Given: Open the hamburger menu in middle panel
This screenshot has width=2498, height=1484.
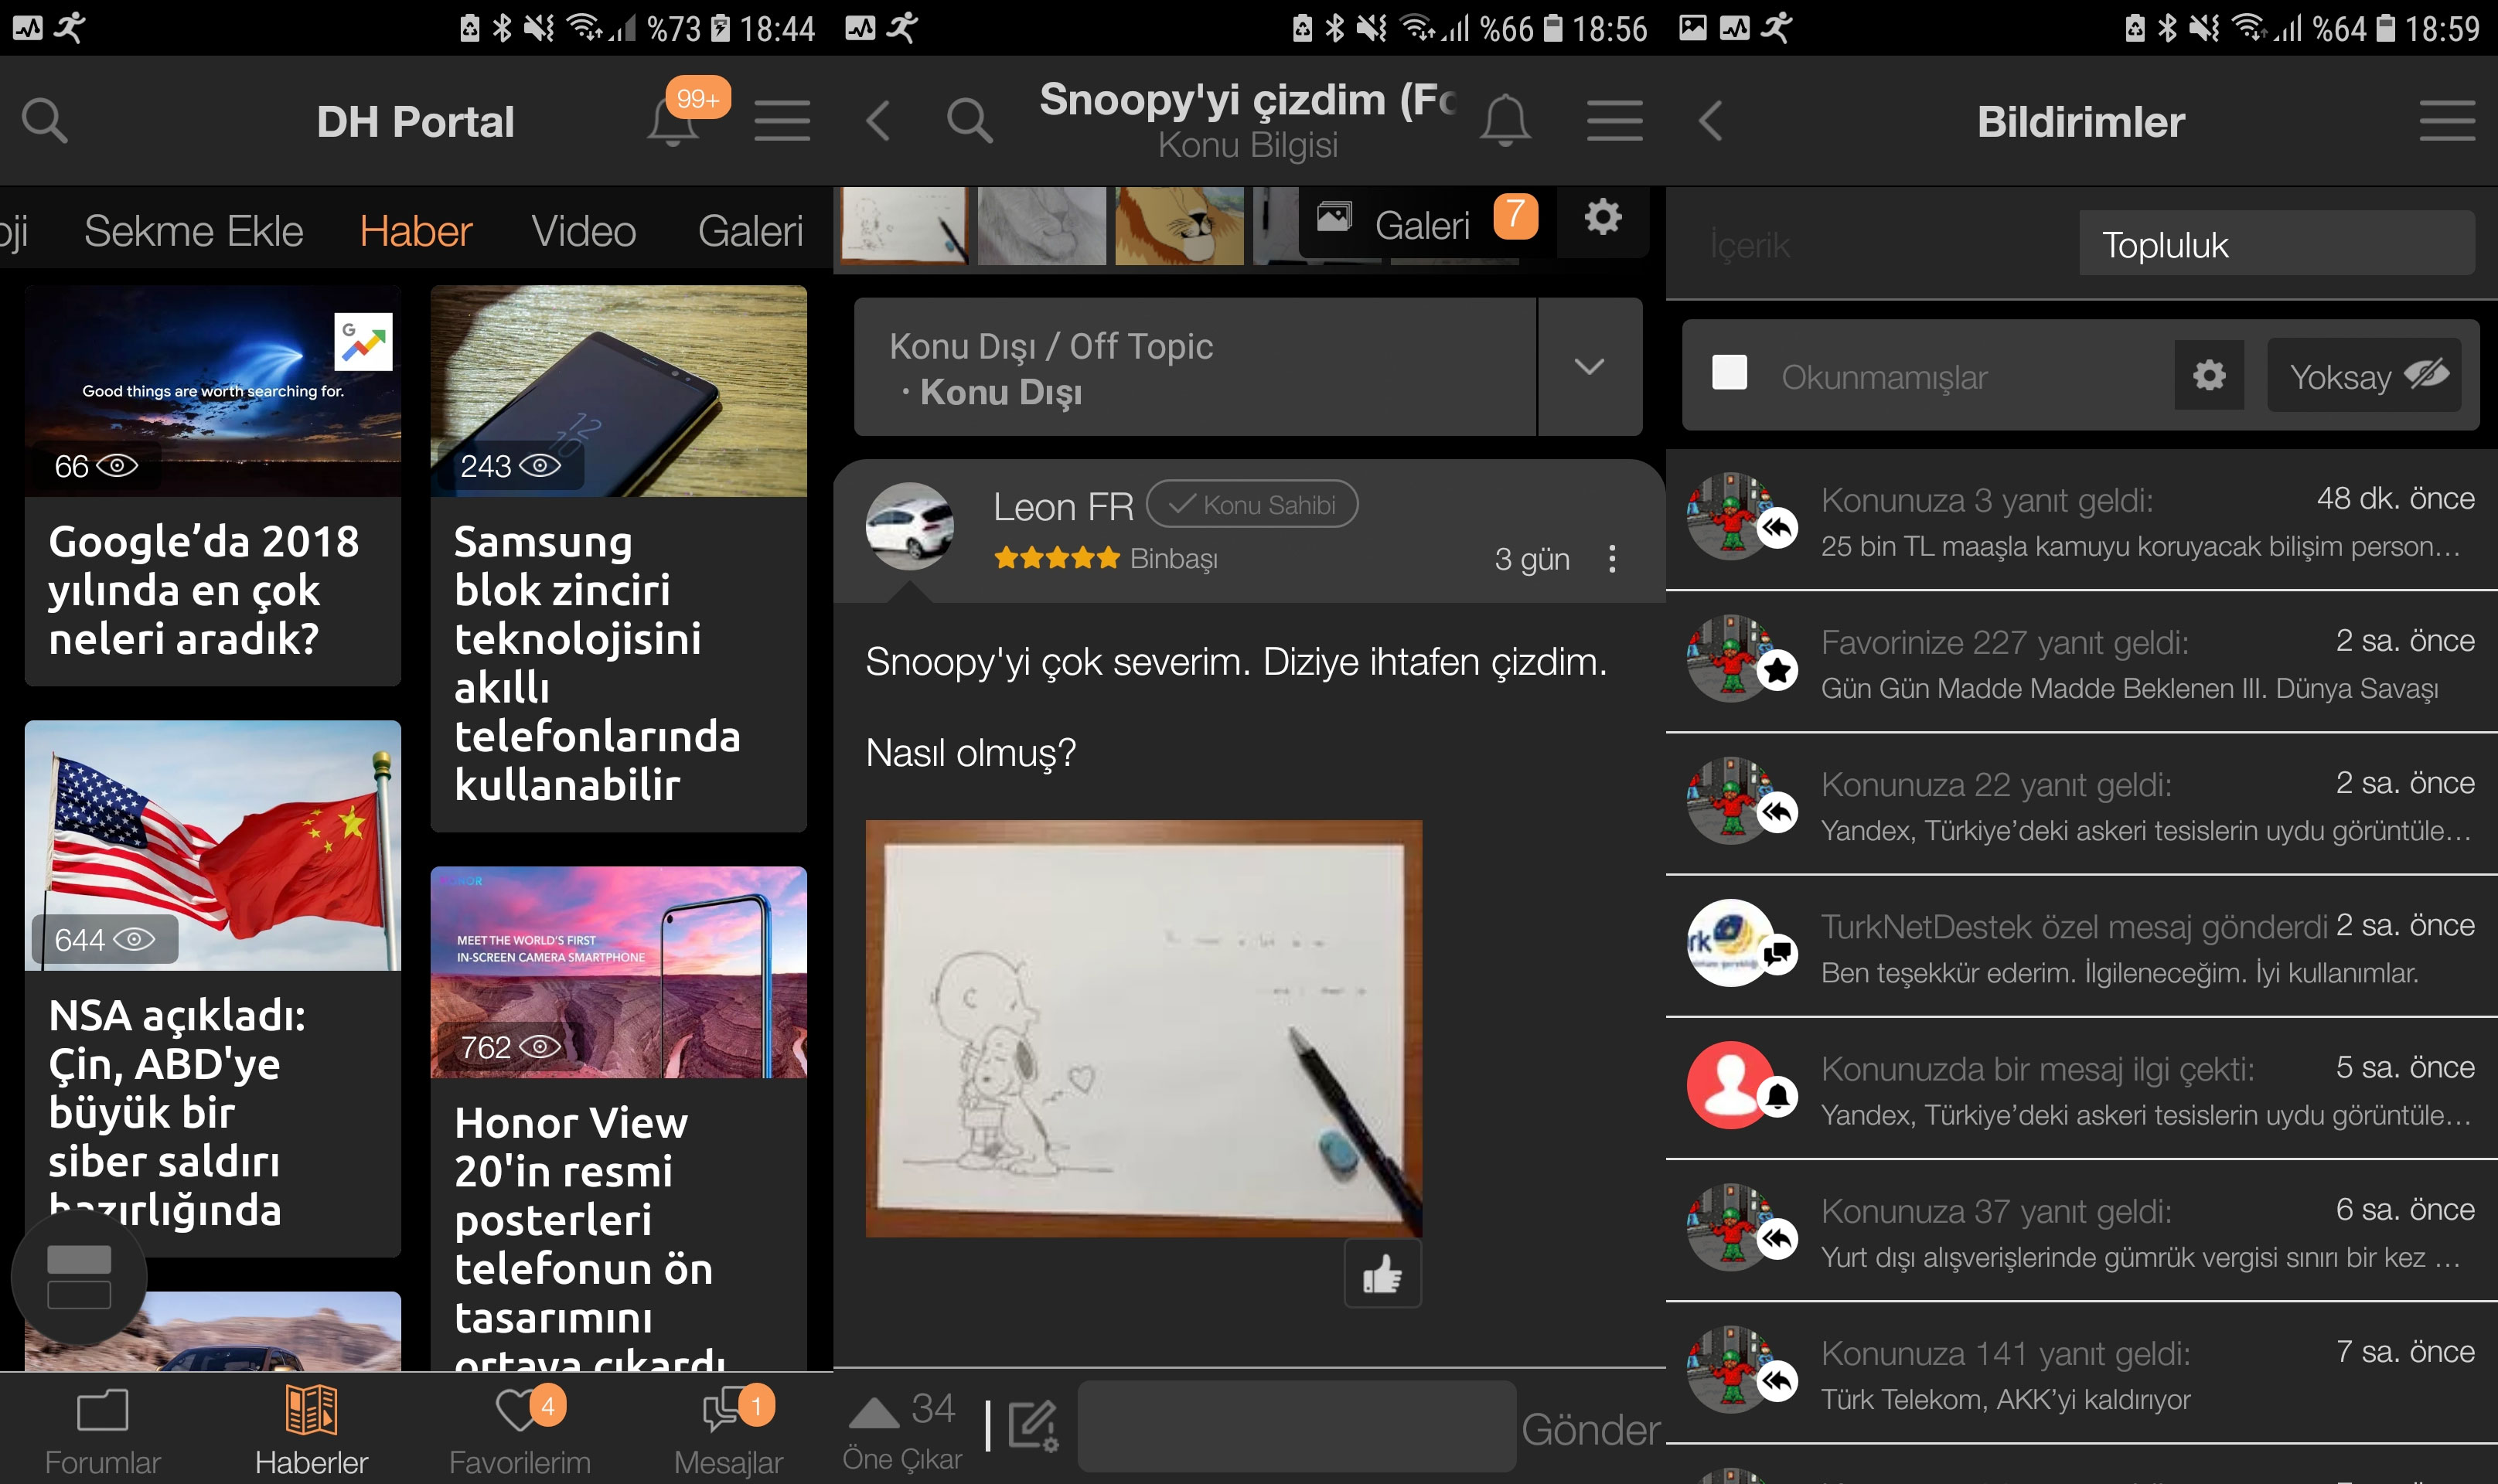Looking at the screenshot, I should click(x=1613, y=120).
